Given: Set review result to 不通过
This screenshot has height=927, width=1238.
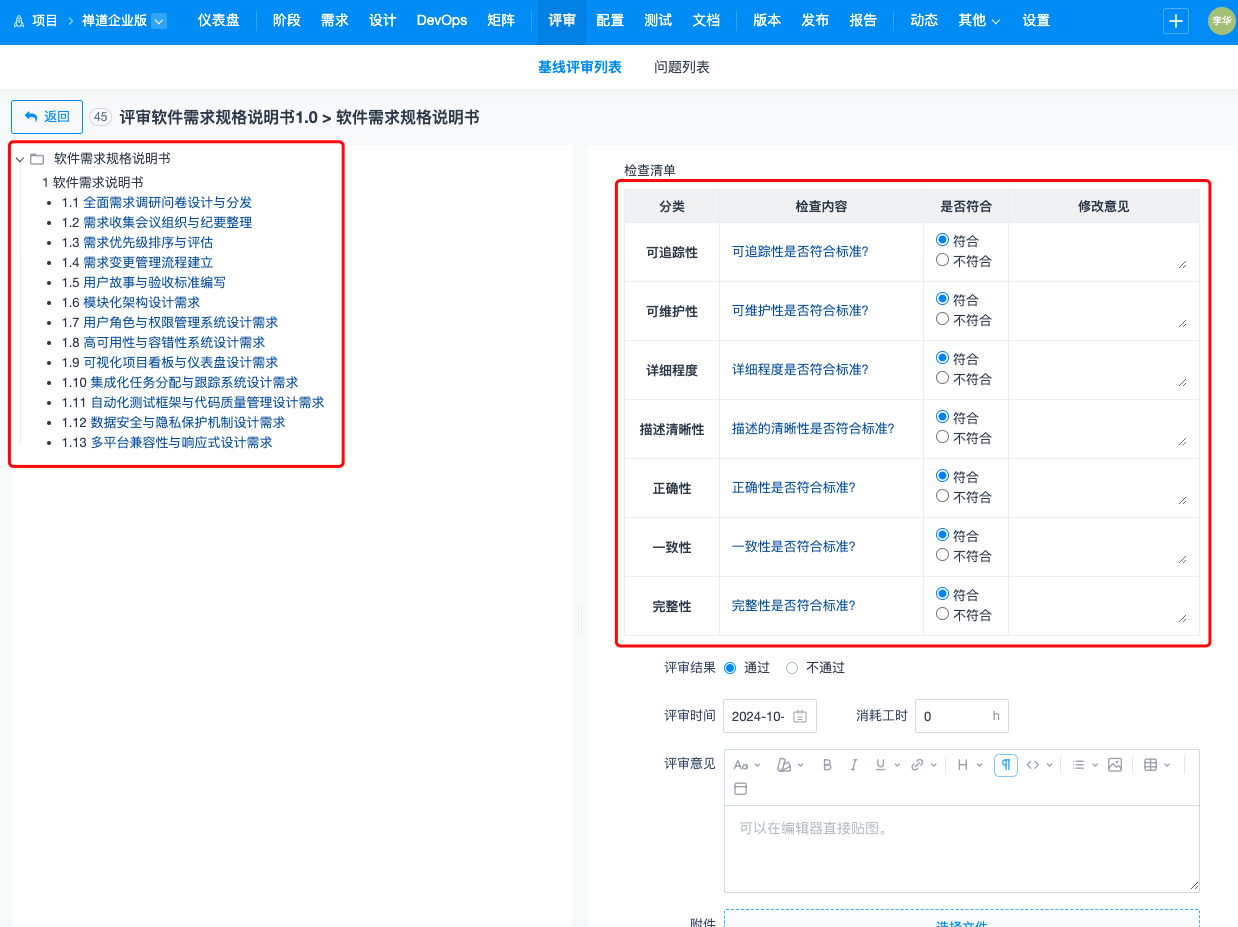Looking at the screenshot, I should pos(792,668).
